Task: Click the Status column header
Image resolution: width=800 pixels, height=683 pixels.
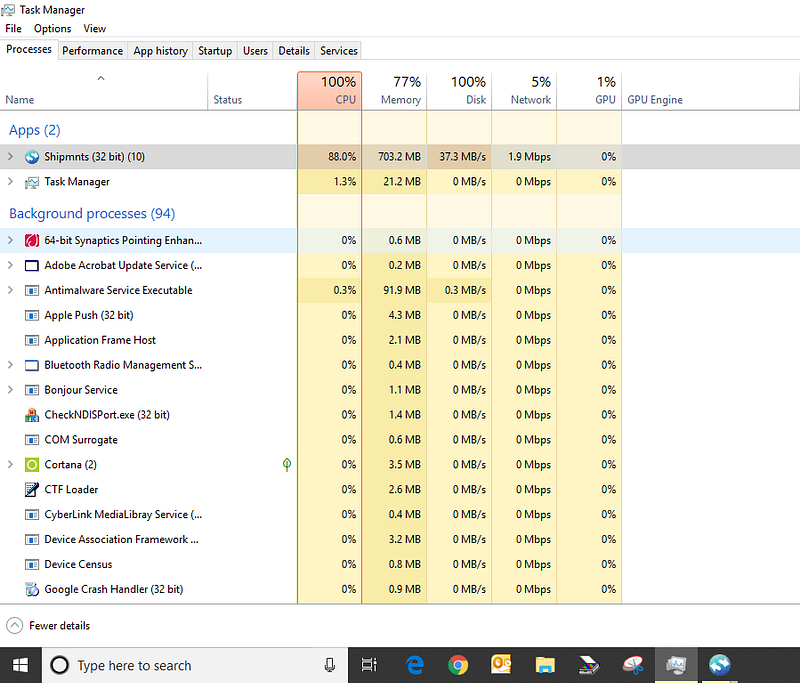Action: click(x=252, y=91)
